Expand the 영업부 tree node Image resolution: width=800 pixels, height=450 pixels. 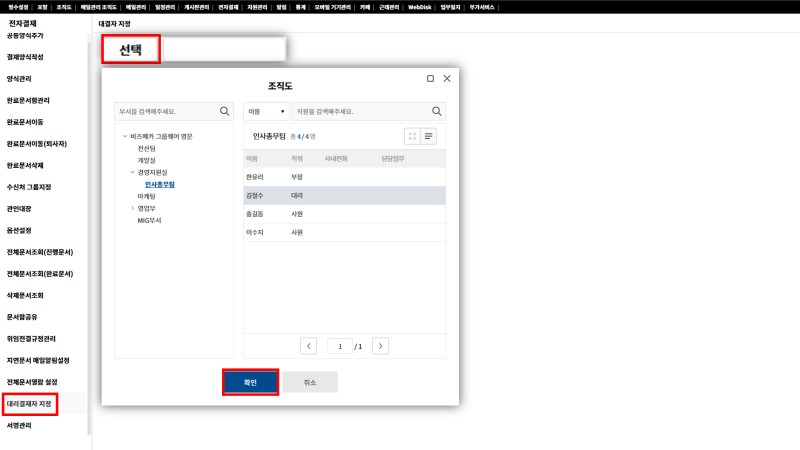[132, 208]
